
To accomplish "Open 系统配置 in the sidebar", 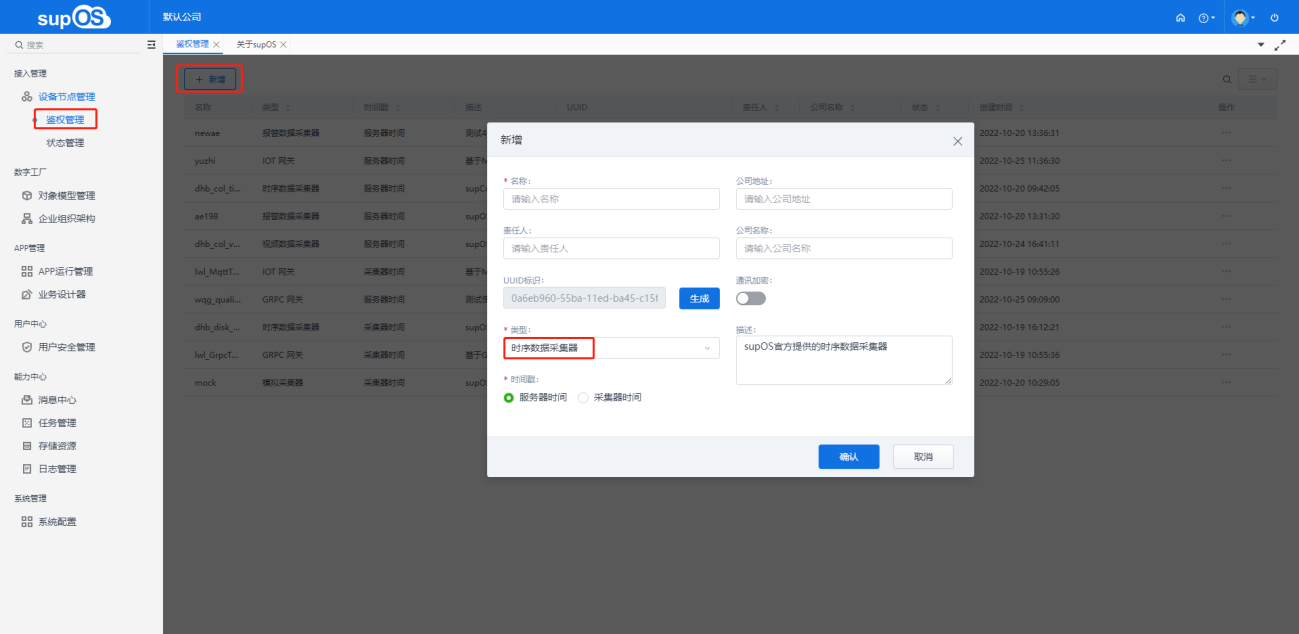I will (x=57, y=522).
